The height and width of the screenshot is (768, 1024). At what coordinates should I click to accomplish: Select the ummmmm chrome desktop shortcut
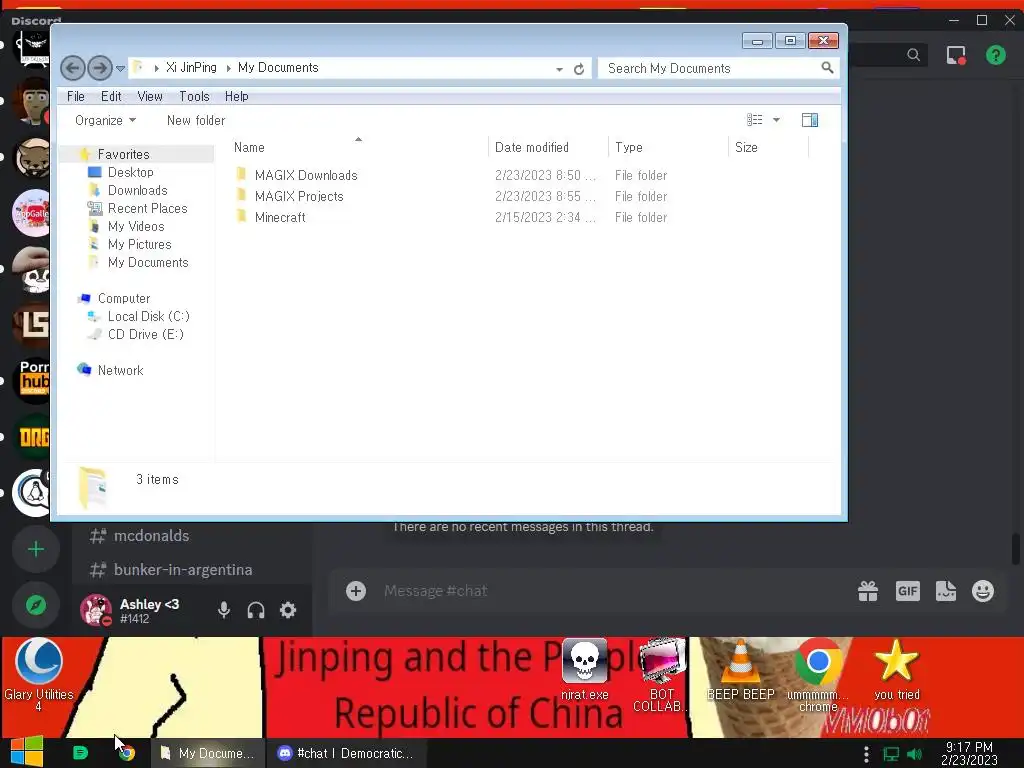click(x=818, y=675)
